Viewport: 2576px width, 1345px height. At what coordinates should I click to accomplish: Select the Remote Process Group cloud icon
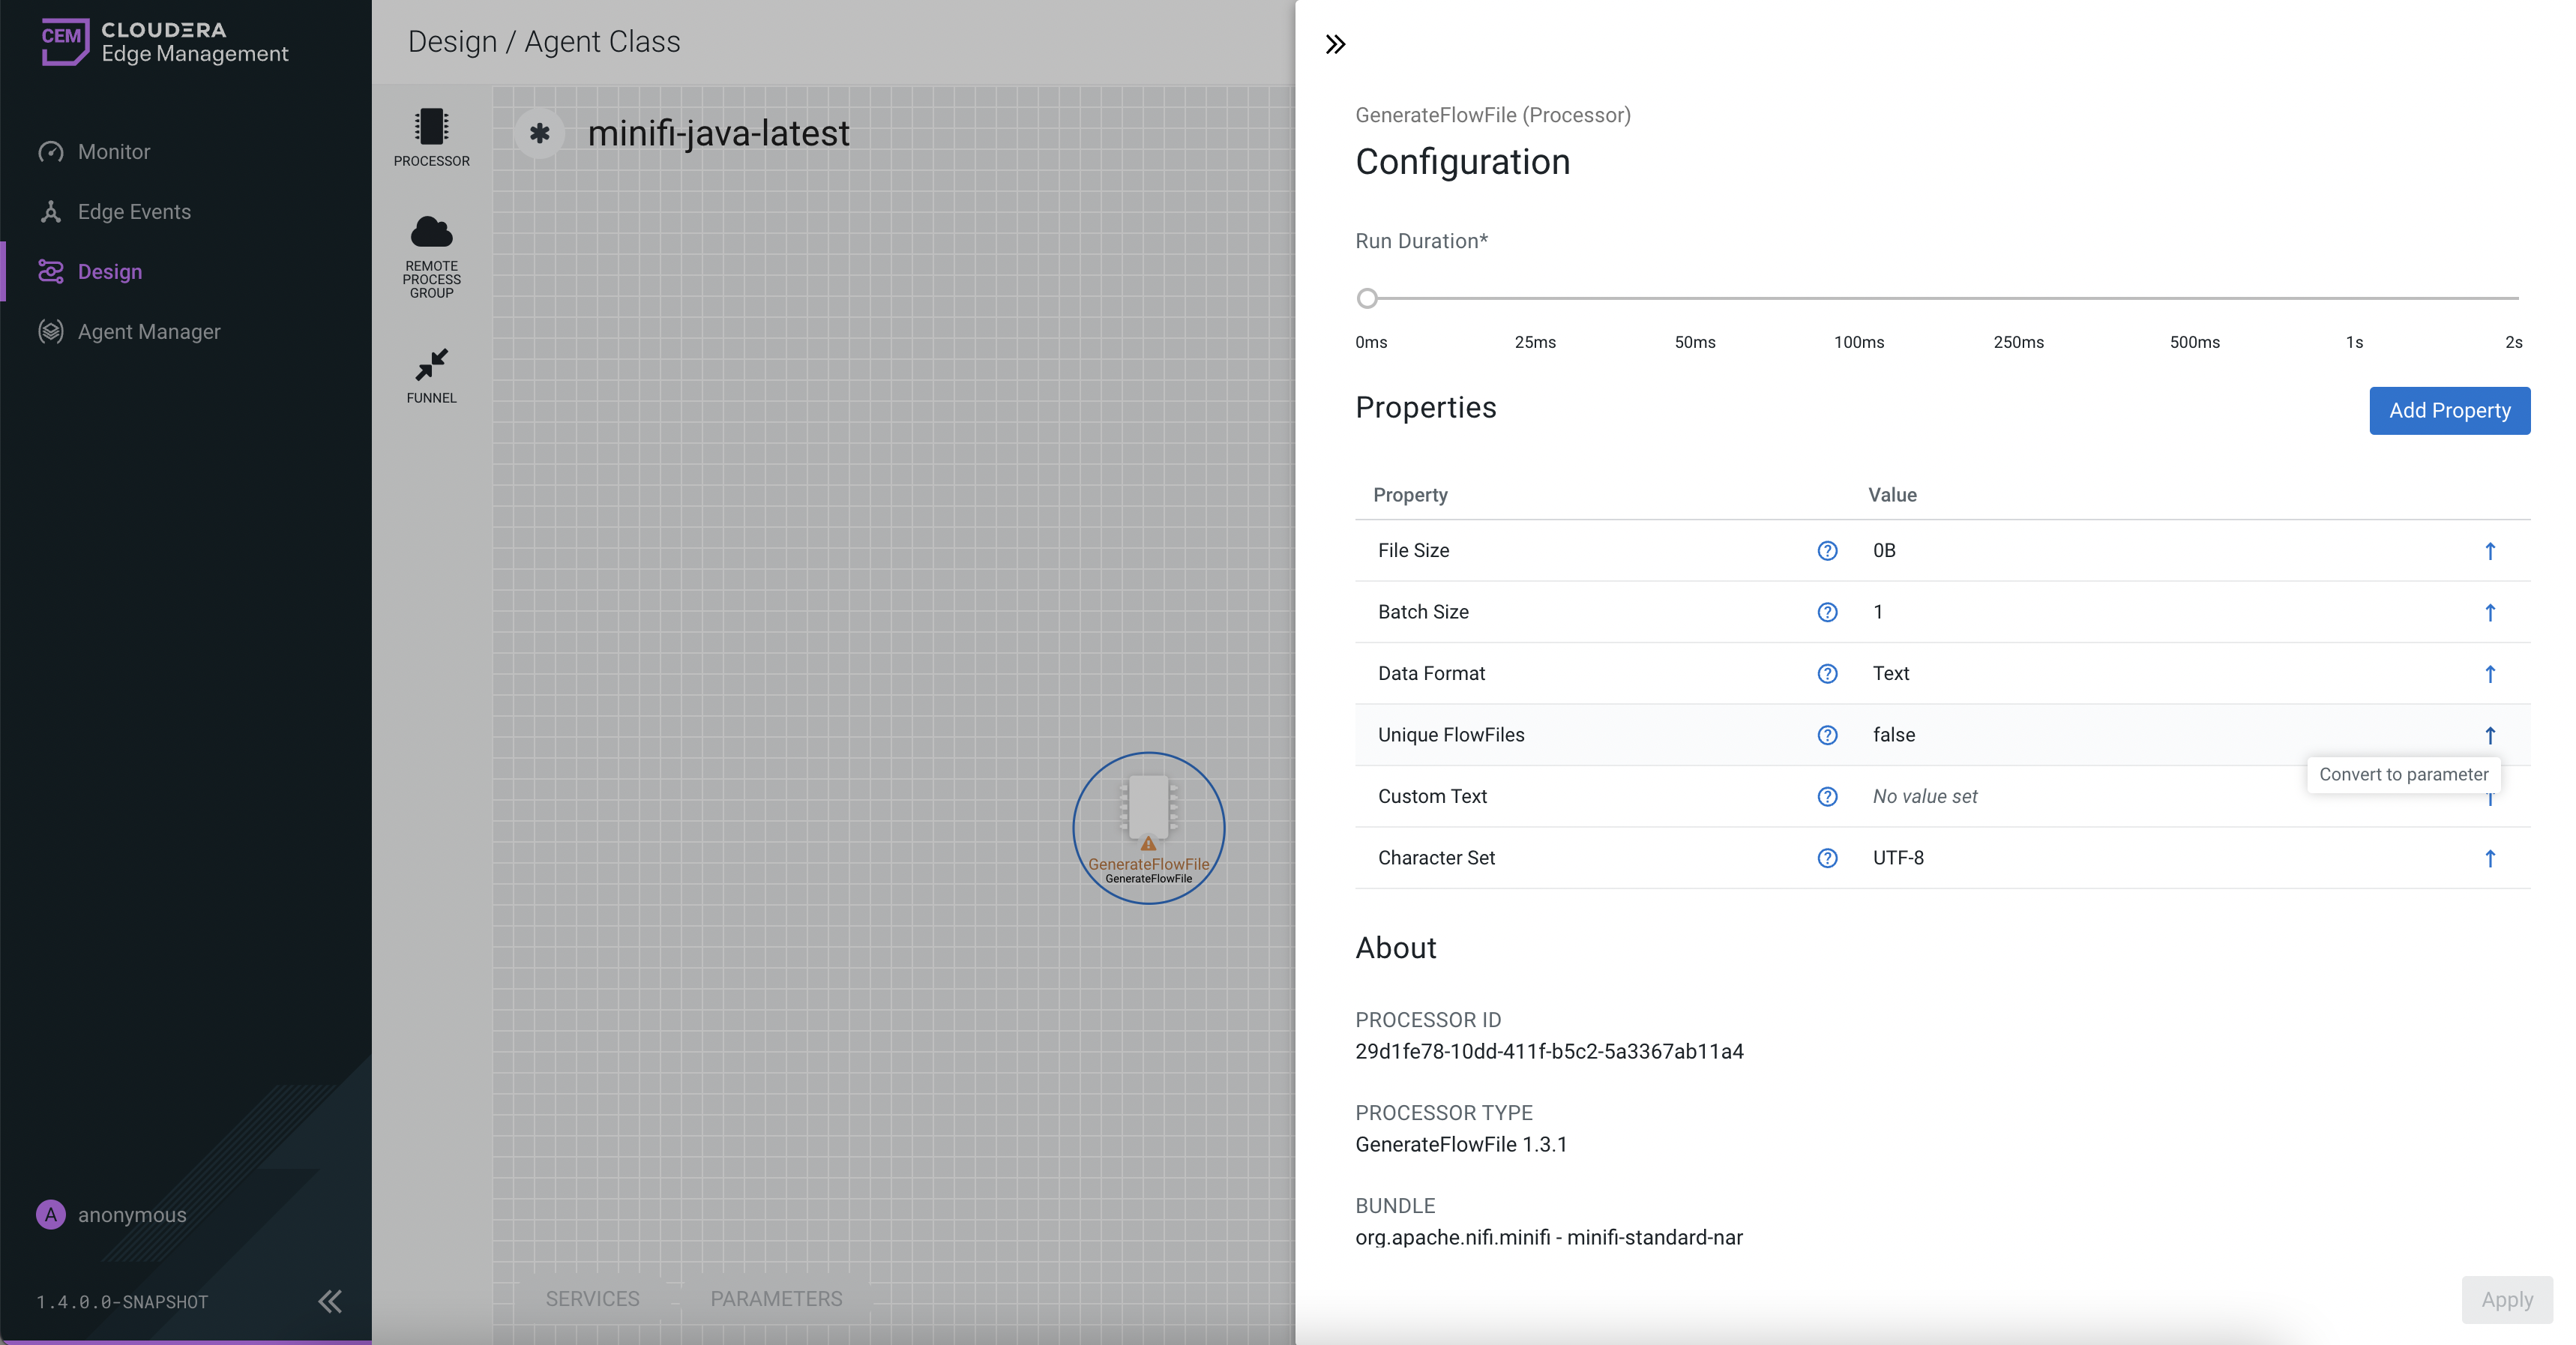pyautogui.click(x=431, y=233)
